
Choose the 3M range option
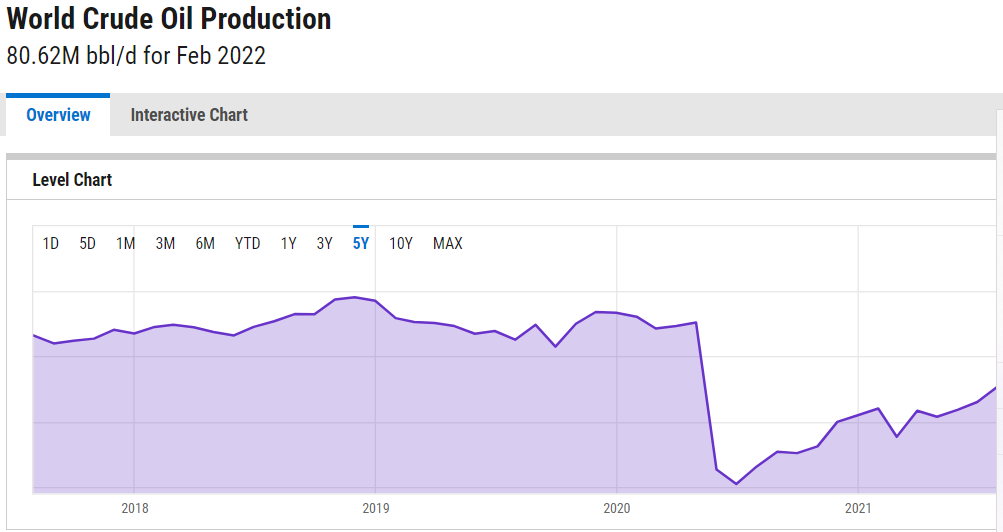point(166,243)
